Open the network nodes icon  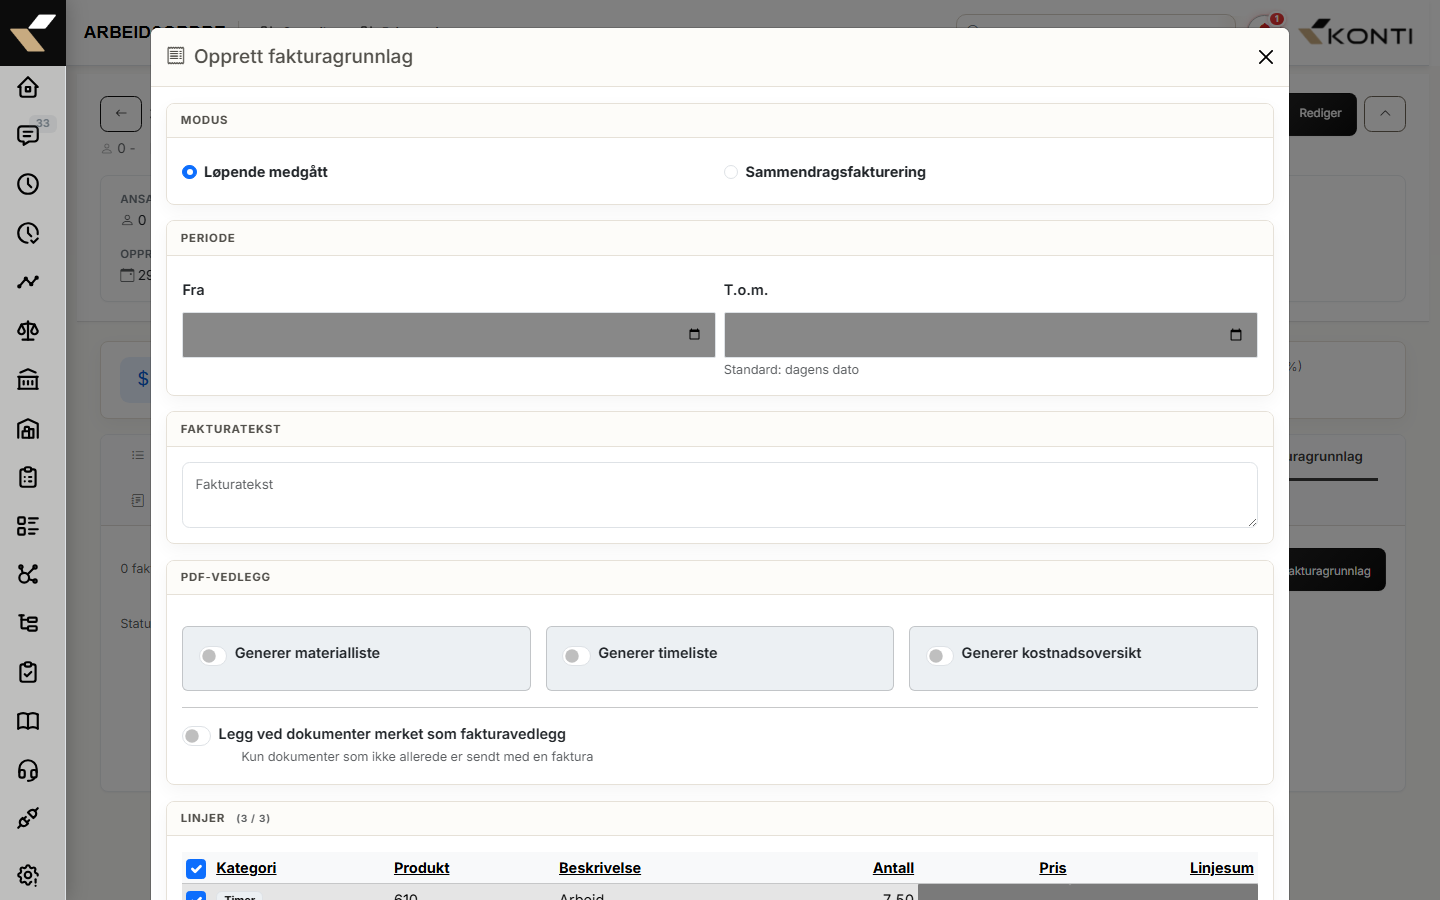[28, 574]
